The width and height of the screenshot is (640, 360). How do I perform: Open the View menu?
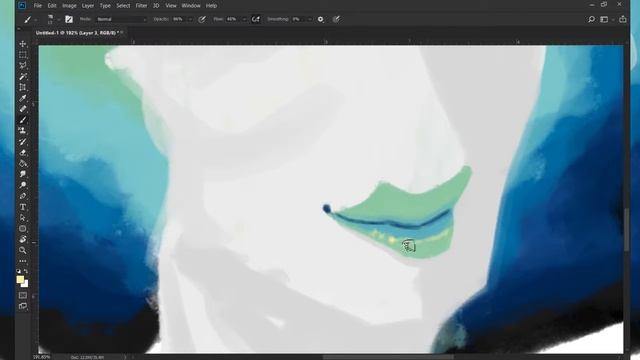point(171,6)
